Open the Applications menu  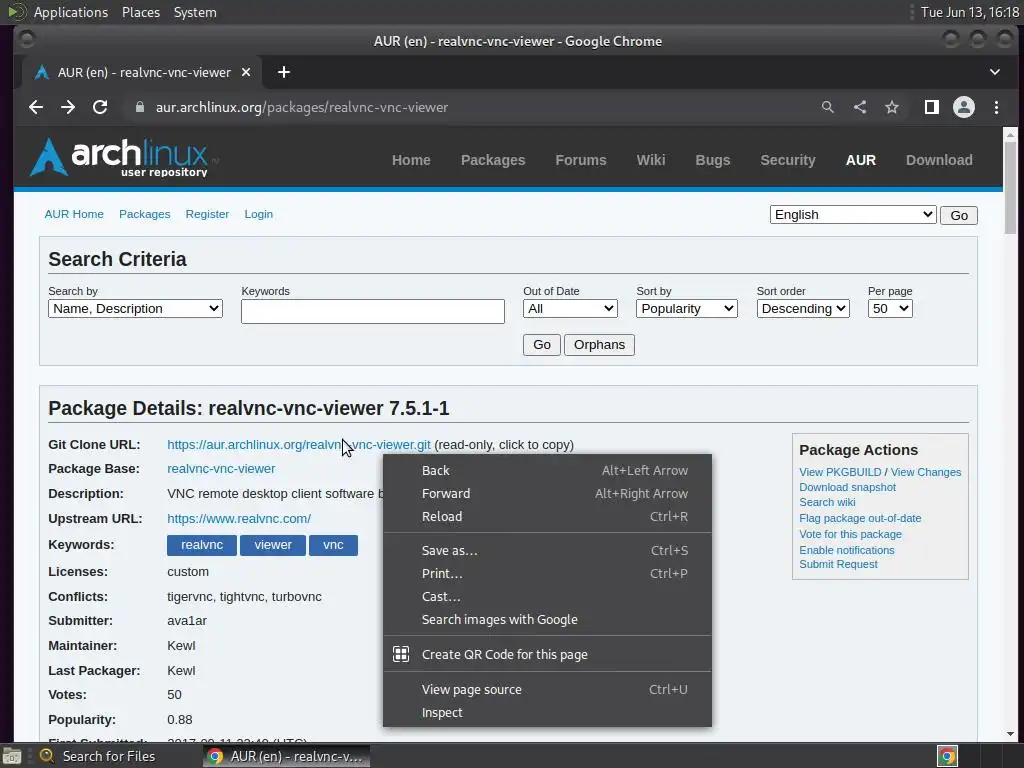[x=71, y=12]
